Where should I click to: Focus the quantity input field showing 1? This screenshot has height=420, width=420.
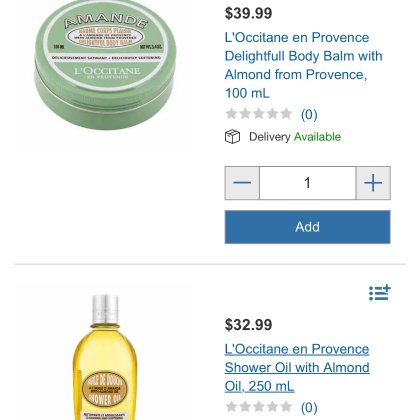point(307,183)
